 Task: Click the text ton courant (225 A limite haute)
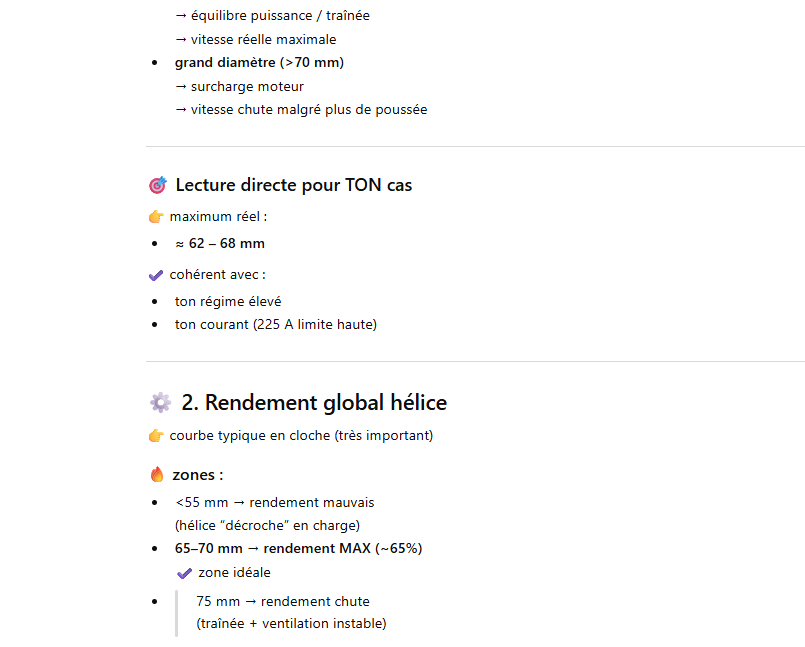pos(275,324)
